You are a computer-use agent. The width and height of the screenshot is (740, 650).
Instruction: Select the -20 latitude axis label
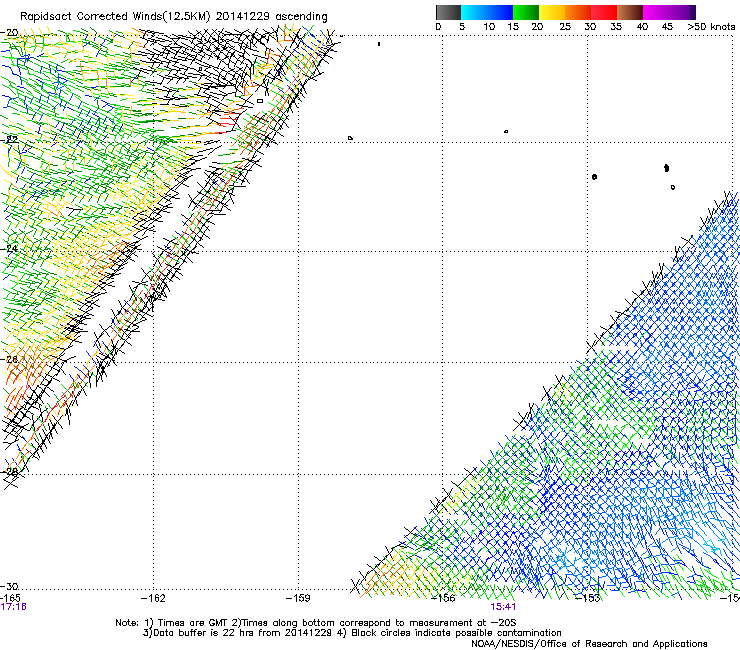(x=9, y=33)
